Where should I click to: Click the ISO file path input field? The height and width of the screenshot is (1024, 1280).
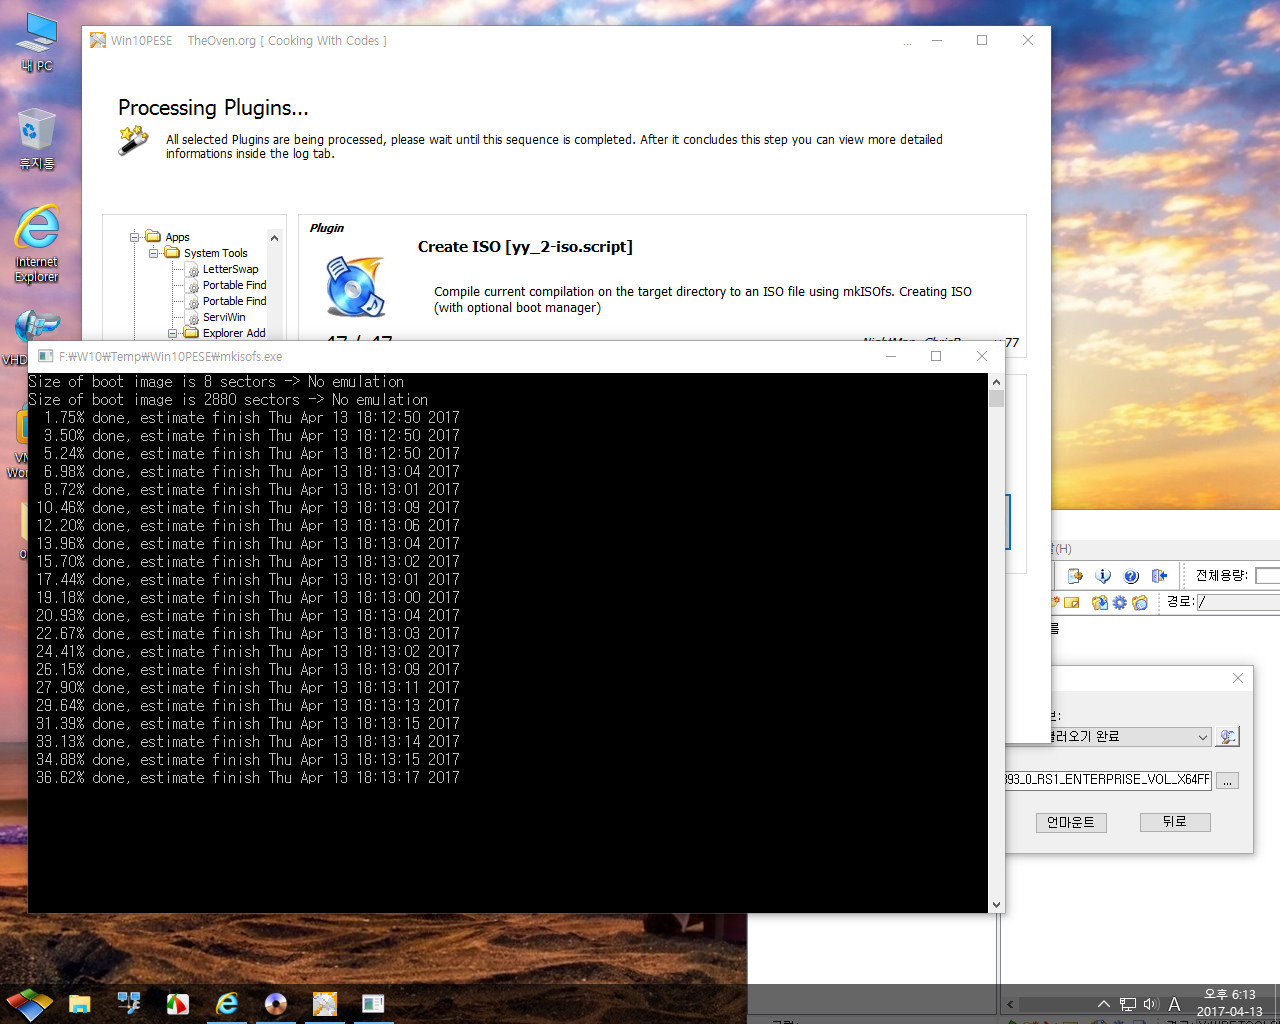1108,780
